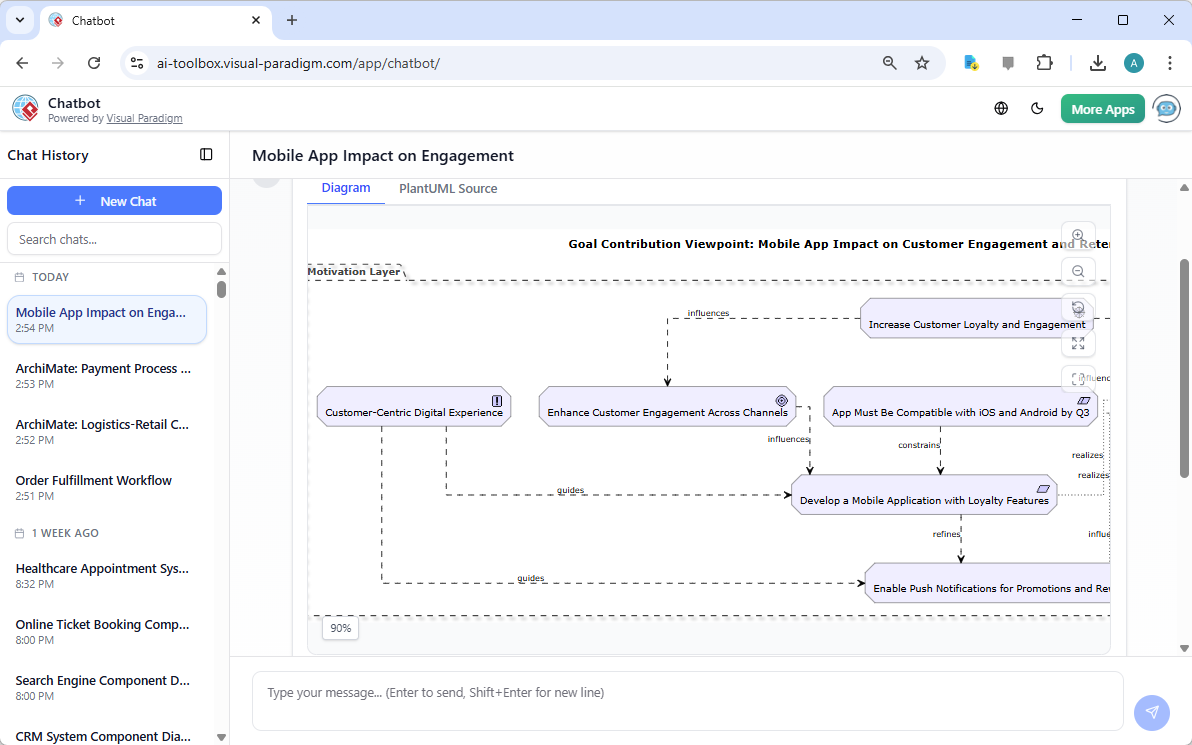This screenshot has height=745, width=1192.
Task: Collapse the Chat History sidebar
Action: tap(206, 155)
